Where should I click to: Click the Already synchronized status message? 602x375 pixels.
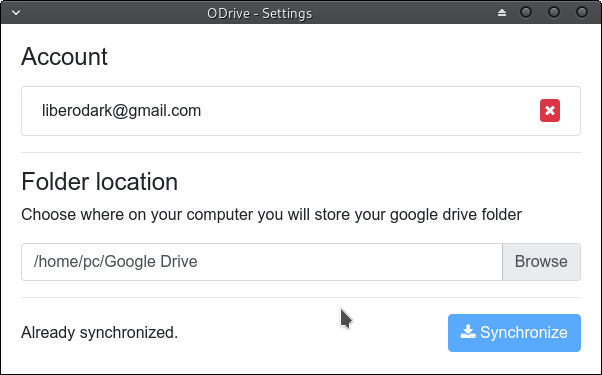pyautogui.click(x=99, y=332)
